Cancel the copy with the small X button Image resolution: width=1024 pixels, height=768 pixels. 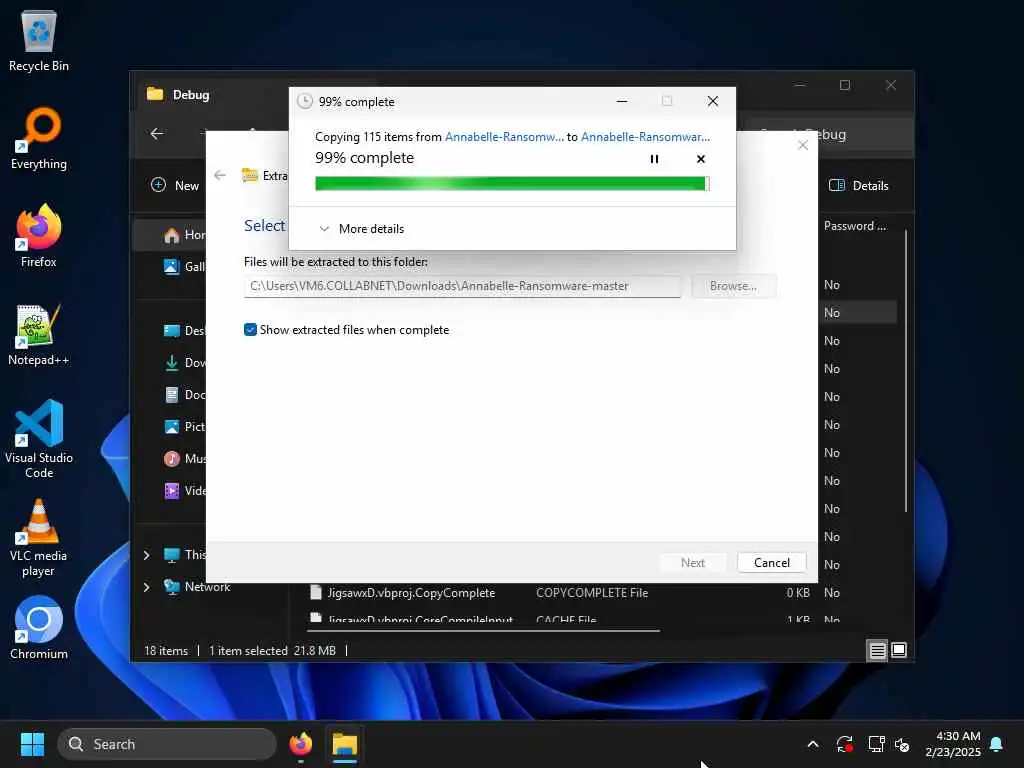[701, 159]
